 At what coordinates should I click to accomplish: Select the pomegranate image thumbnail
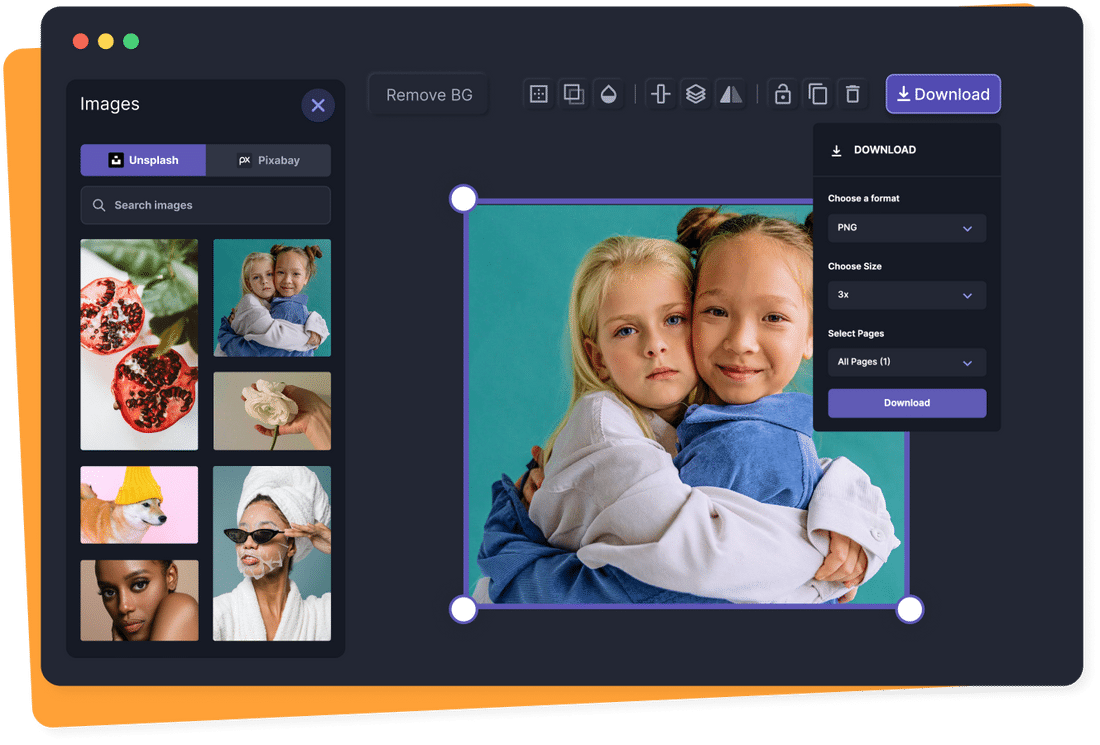click(x=139, y=344)
